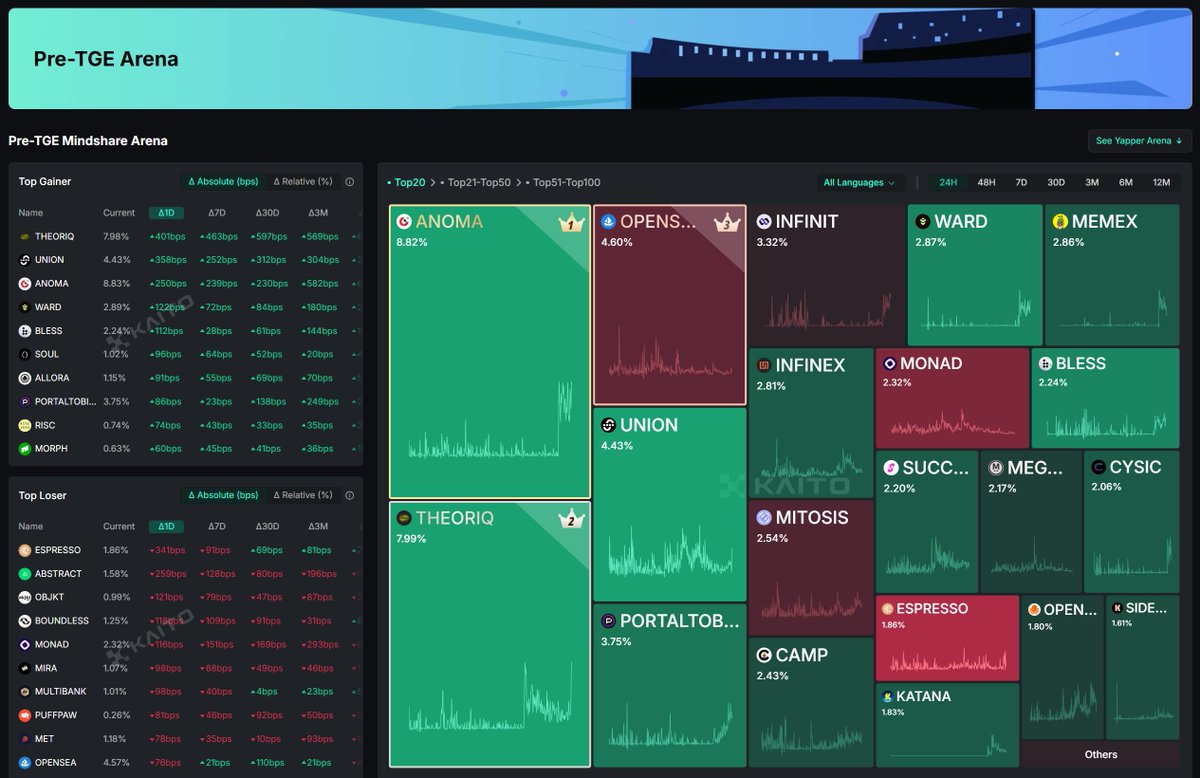Toggle Relative (%) in Top Loser panel
Screen dimensions: 1200x778
click(x=303, y=495)
